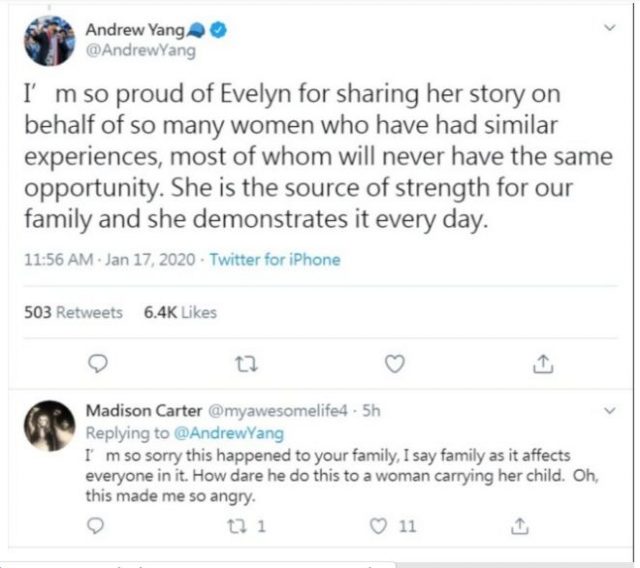
Task: Click Andrew Yang's profile picture
Action: 49,41
